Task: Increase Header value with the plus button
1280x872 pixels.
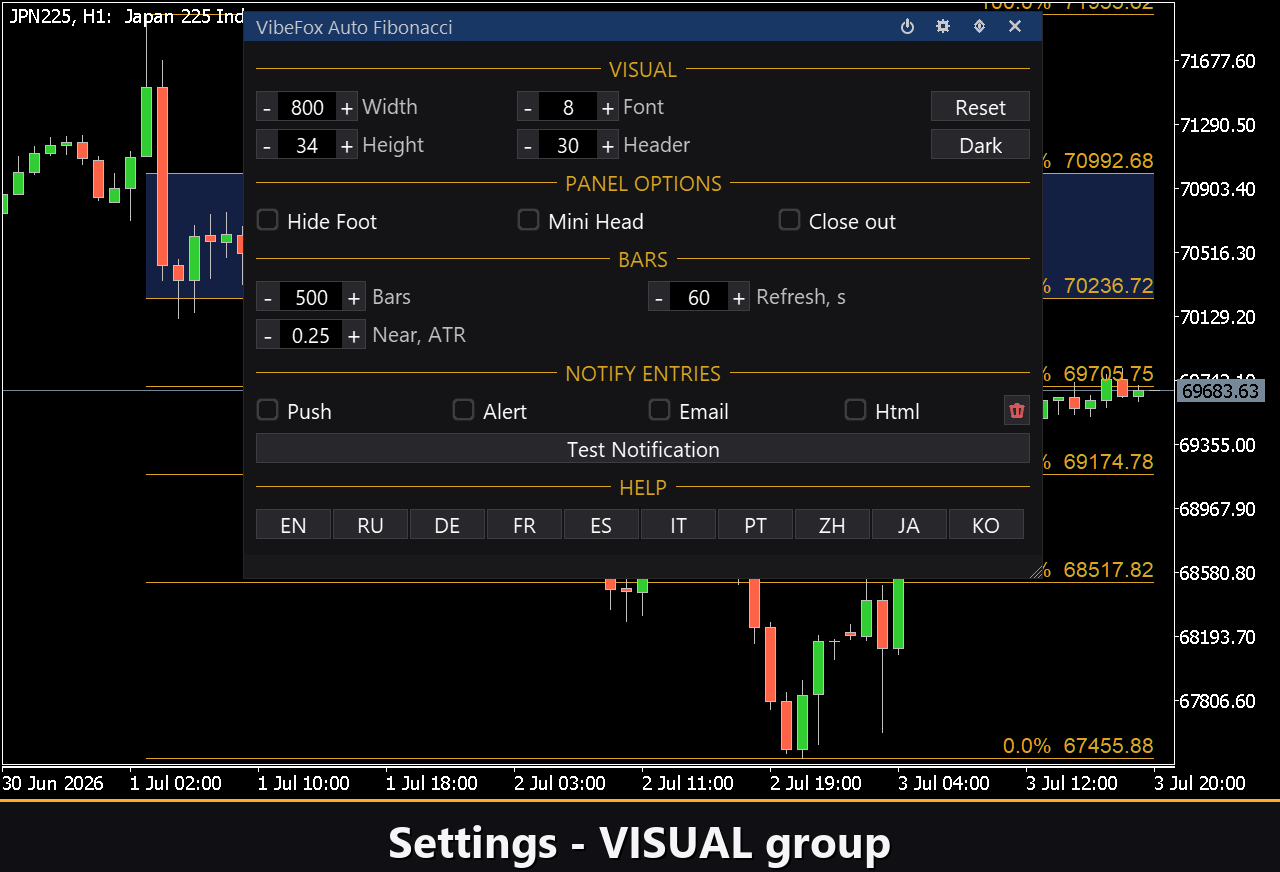Action: pyautogui.click(x=607, y=145)
